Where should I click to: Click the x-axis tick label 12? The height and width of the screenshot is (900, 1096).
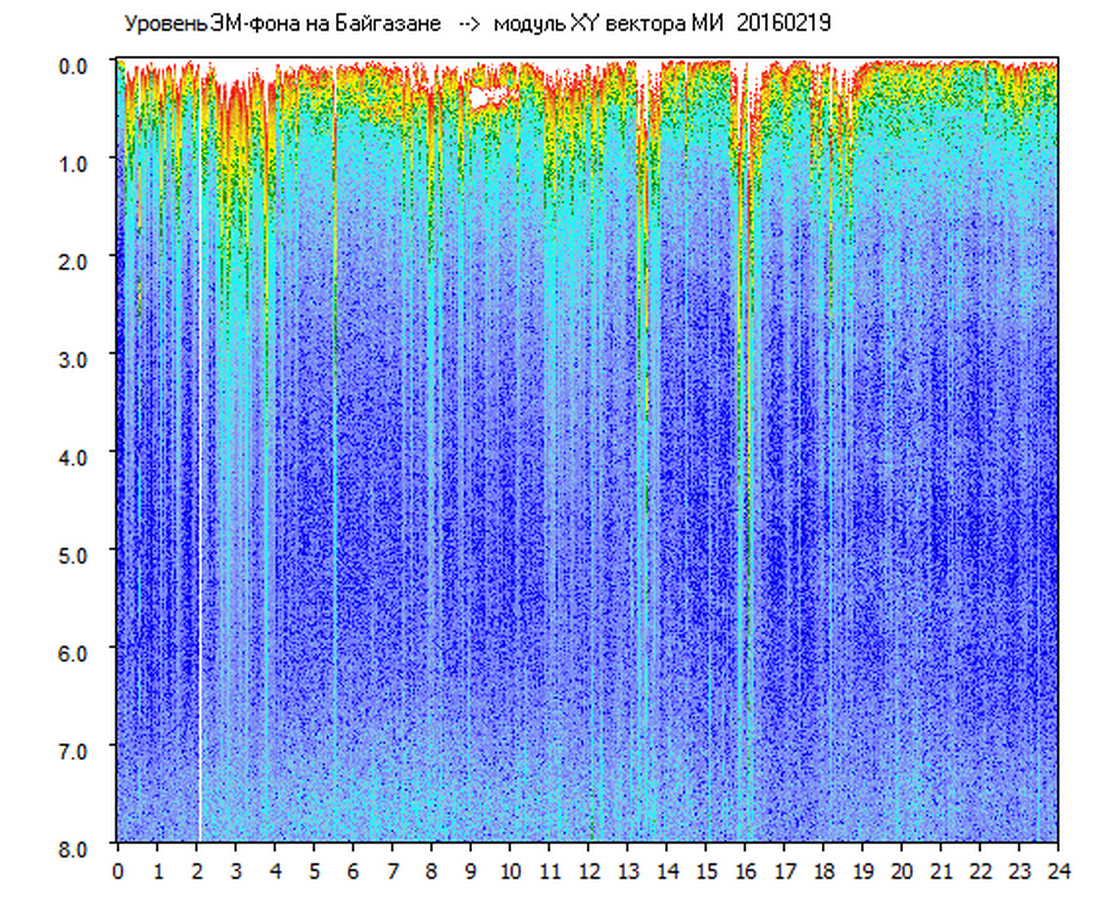point(588,871)
